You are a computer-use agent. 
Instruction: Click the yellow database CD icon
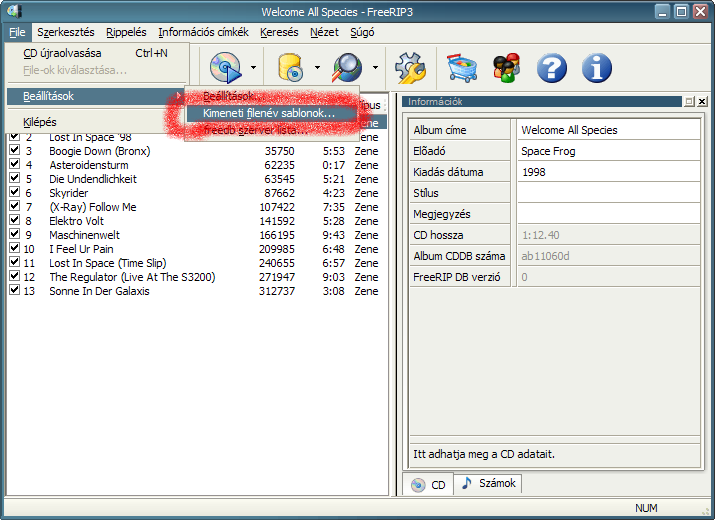290,68
